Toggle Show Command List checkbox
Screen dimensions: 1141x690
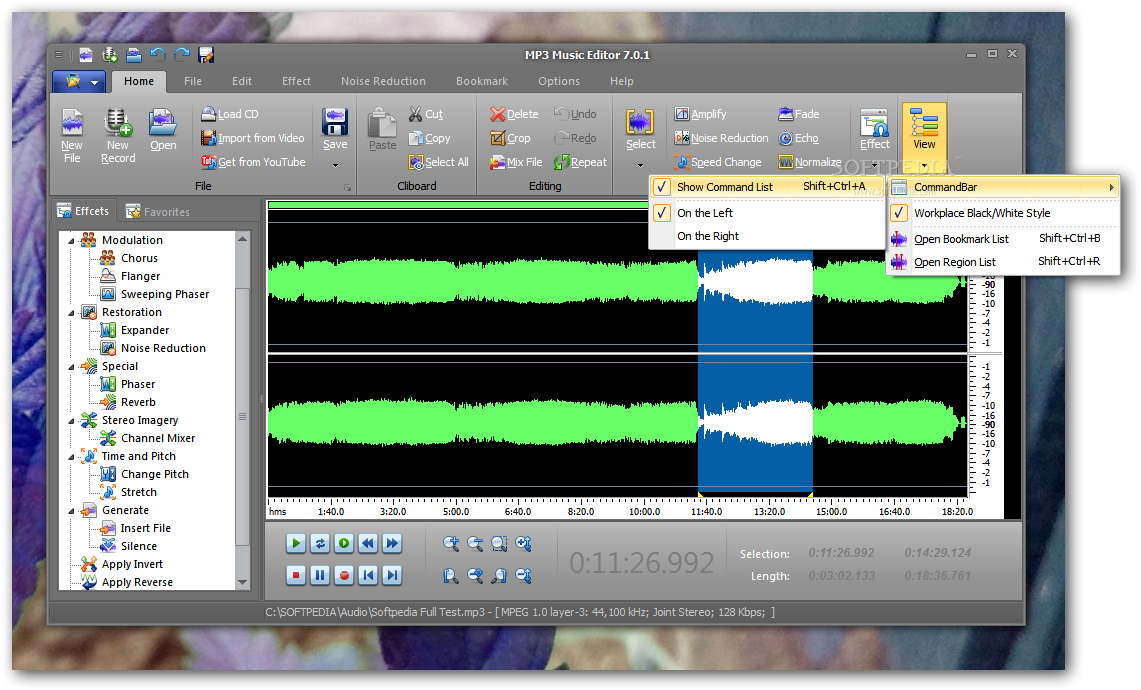coord(661,186)
